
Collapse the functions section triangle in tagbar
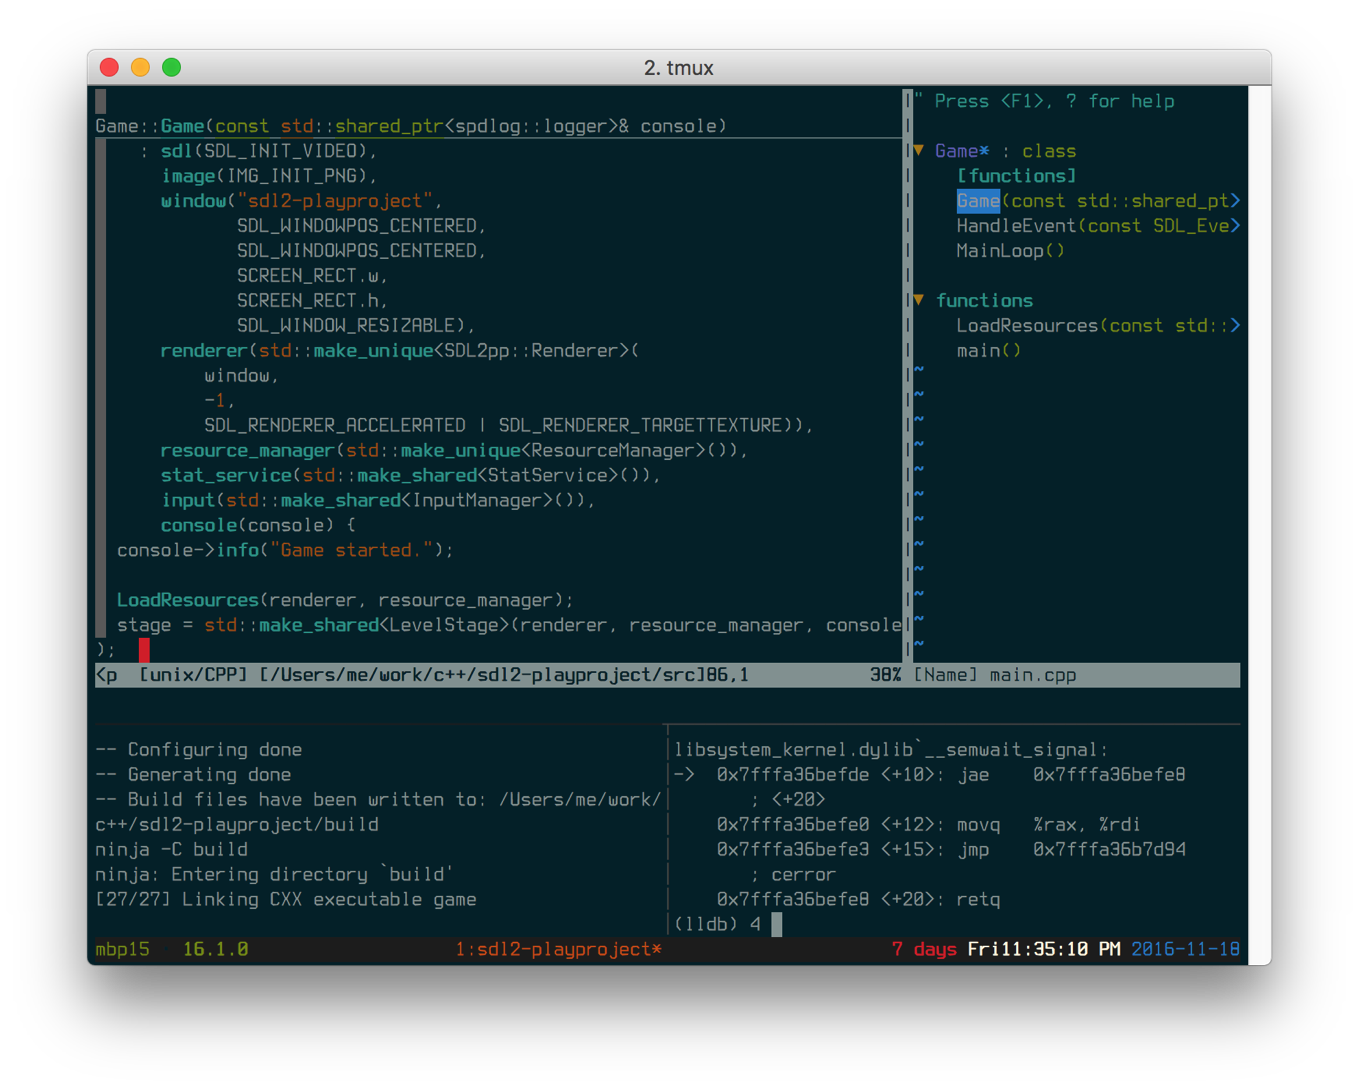(x=919, y=300)
